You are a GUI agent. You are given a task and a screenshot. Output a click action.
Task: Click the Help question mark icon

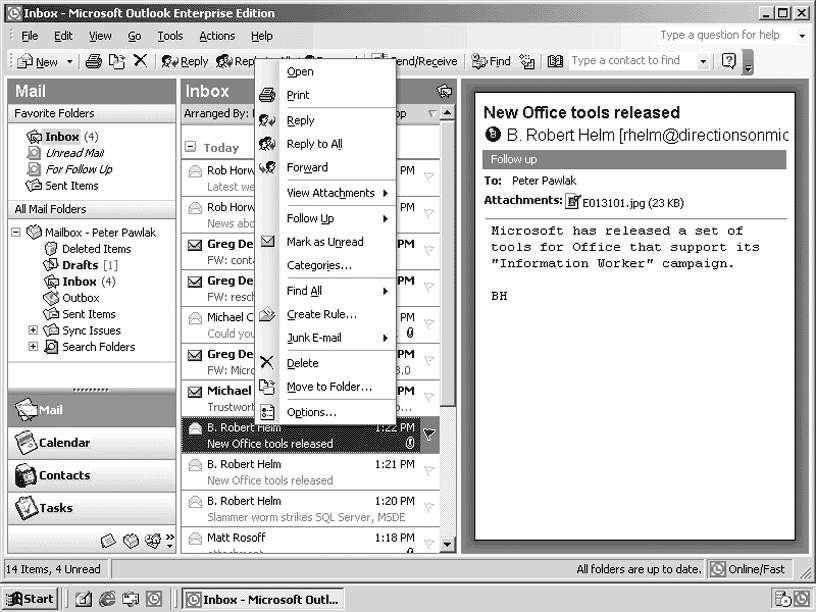729,61
